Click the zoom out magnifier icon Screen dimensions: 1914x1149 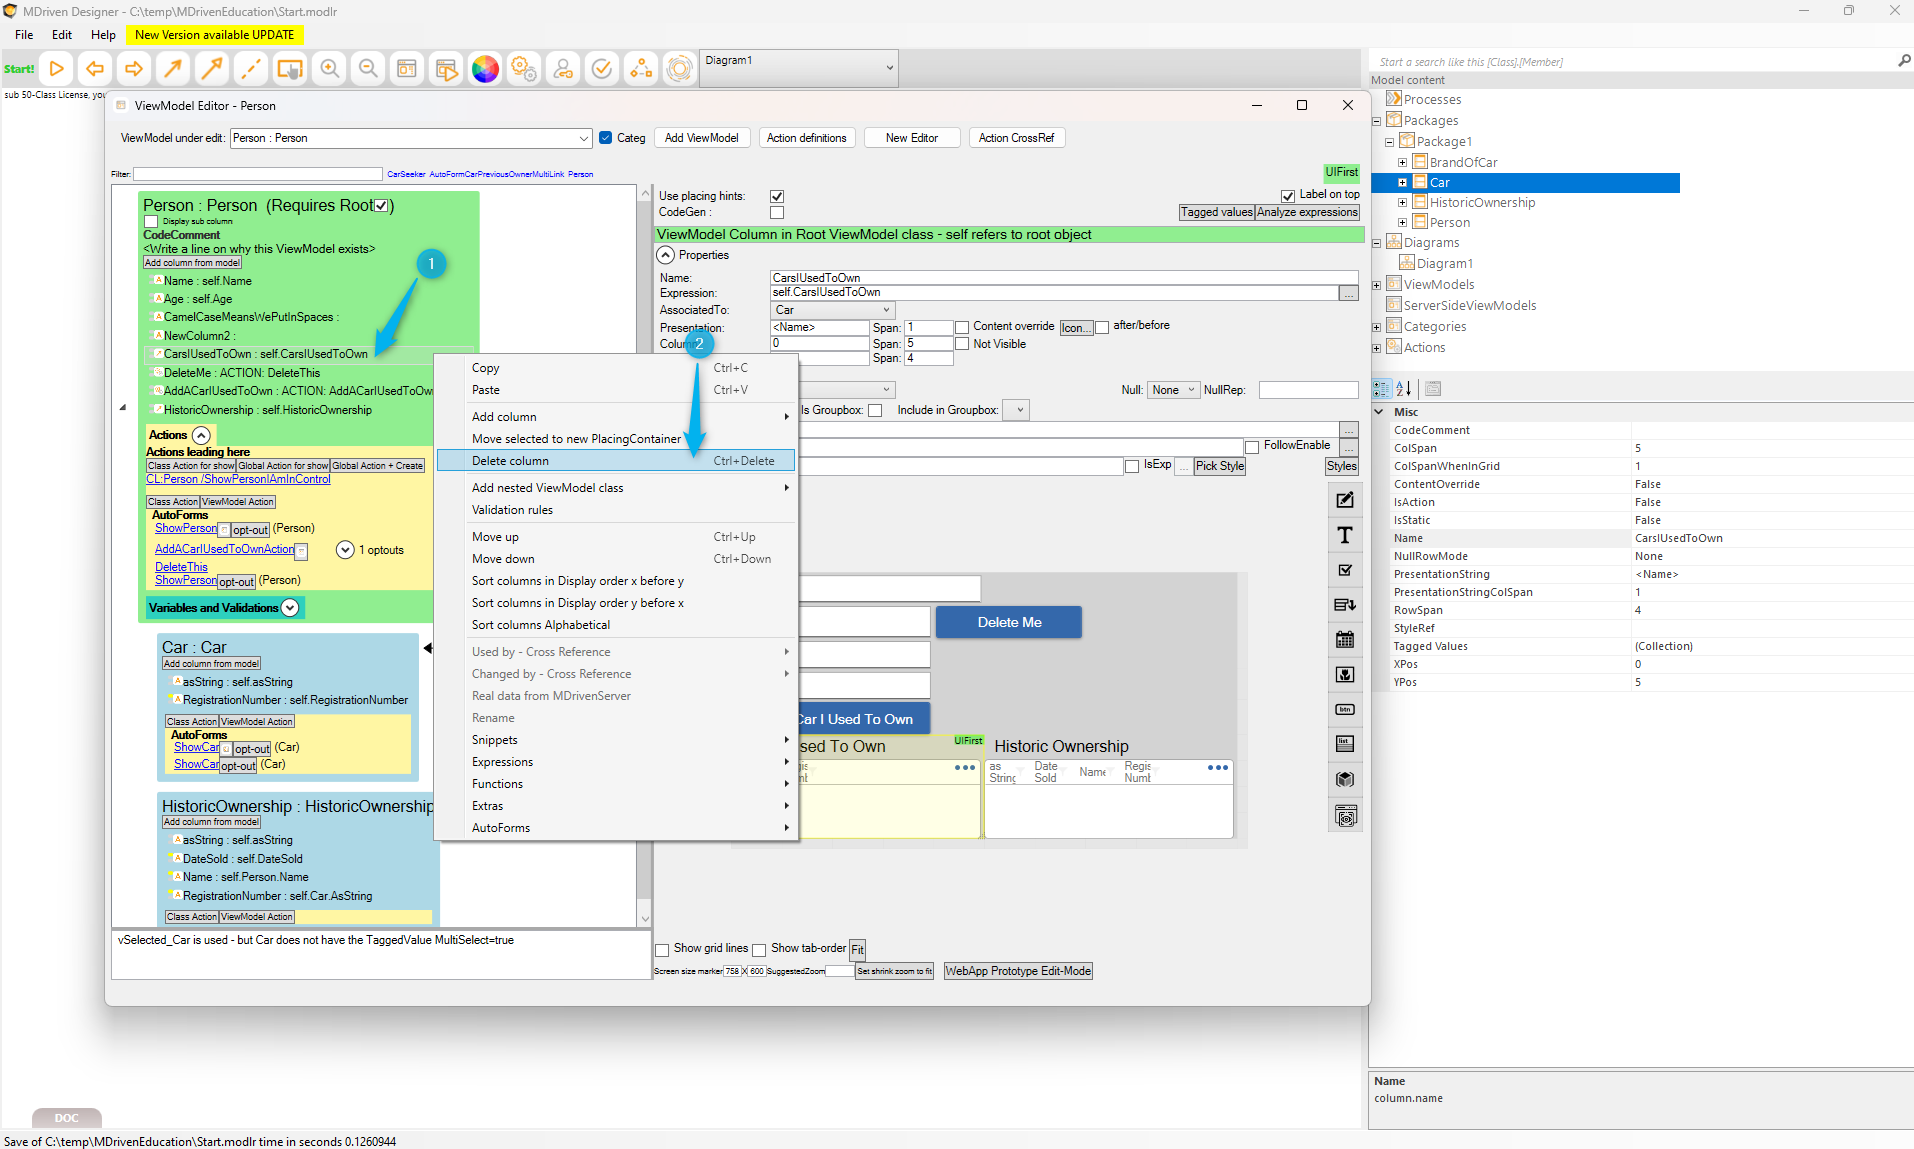(x=368, y=69)
